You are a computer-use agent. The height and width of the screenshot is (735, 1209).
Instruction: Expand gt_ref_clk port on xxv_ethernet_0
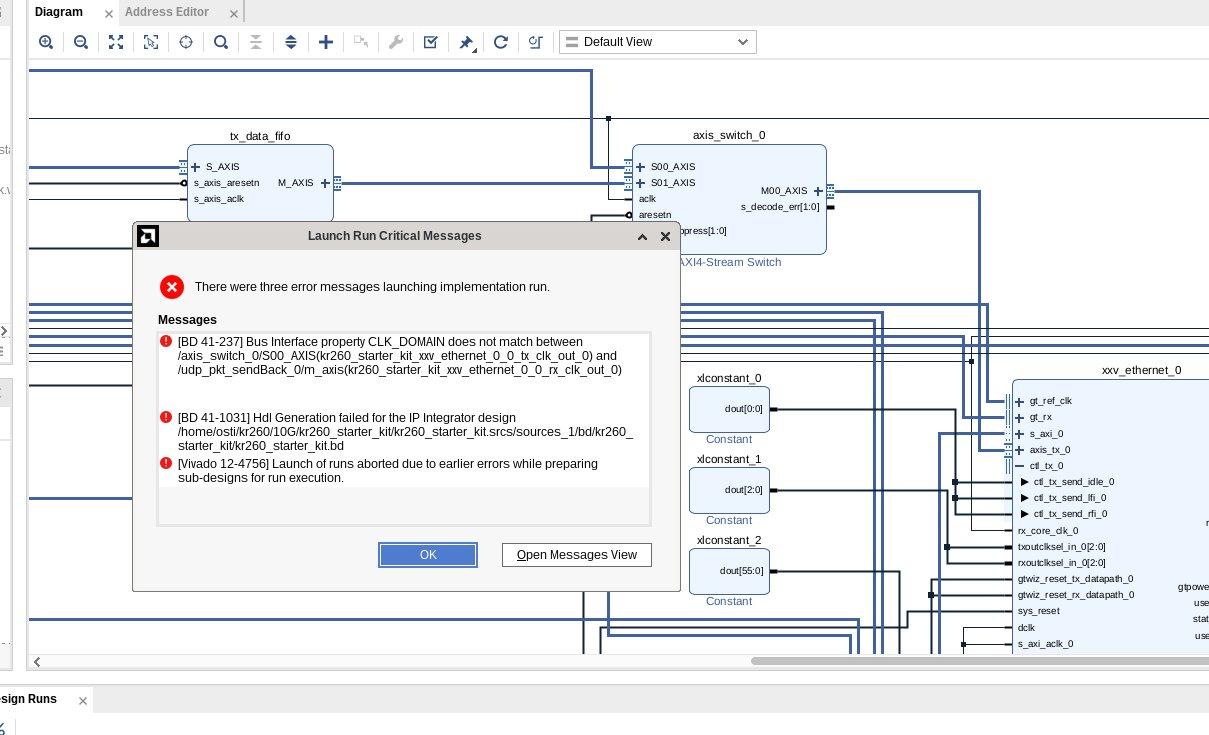(x=1019, y=401)
